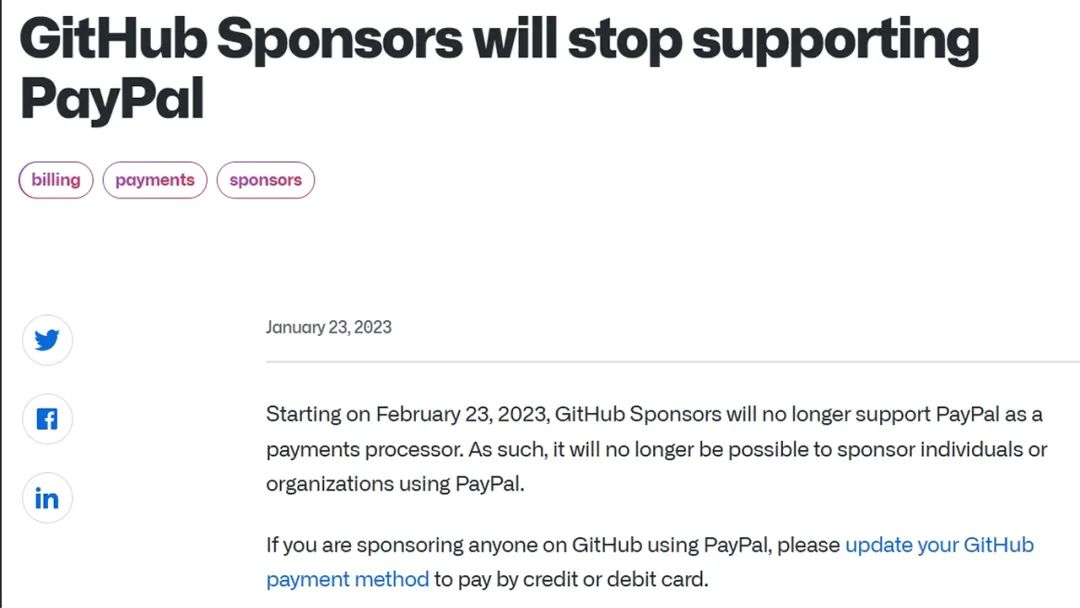Click the LinkedIn share icon
The height and width of the screenshot is (608, 1080).
tap(47, 498)
